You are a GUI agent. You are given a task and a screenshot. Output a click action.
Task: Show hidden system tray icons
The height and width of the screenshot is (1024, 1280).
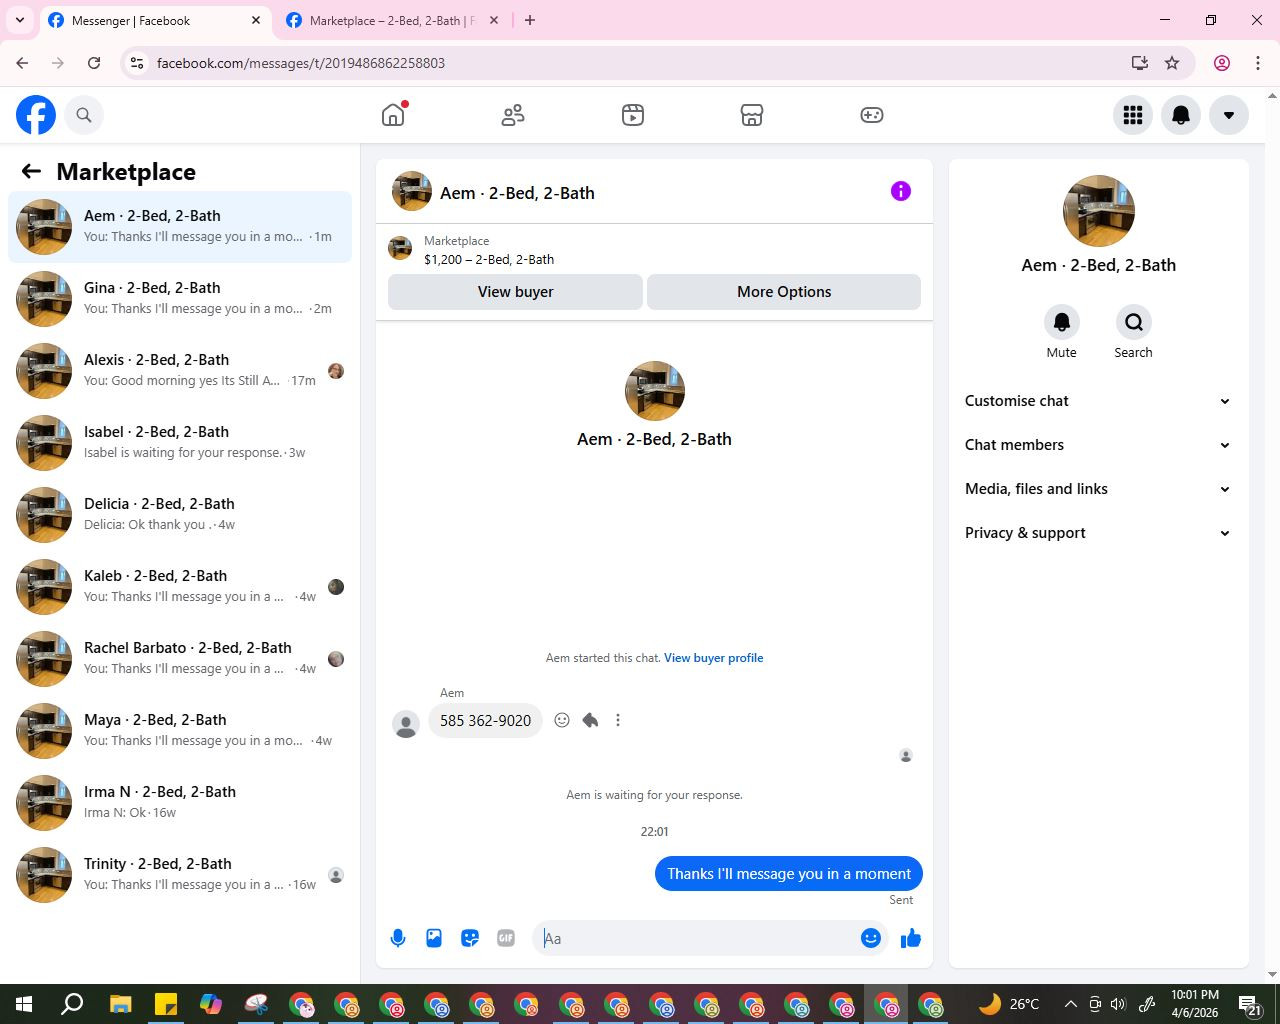coord(1071,1004)
